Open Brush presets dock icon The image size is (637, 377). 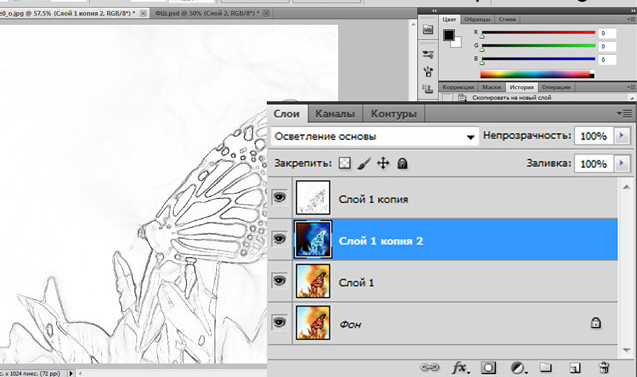click(428, 54)
